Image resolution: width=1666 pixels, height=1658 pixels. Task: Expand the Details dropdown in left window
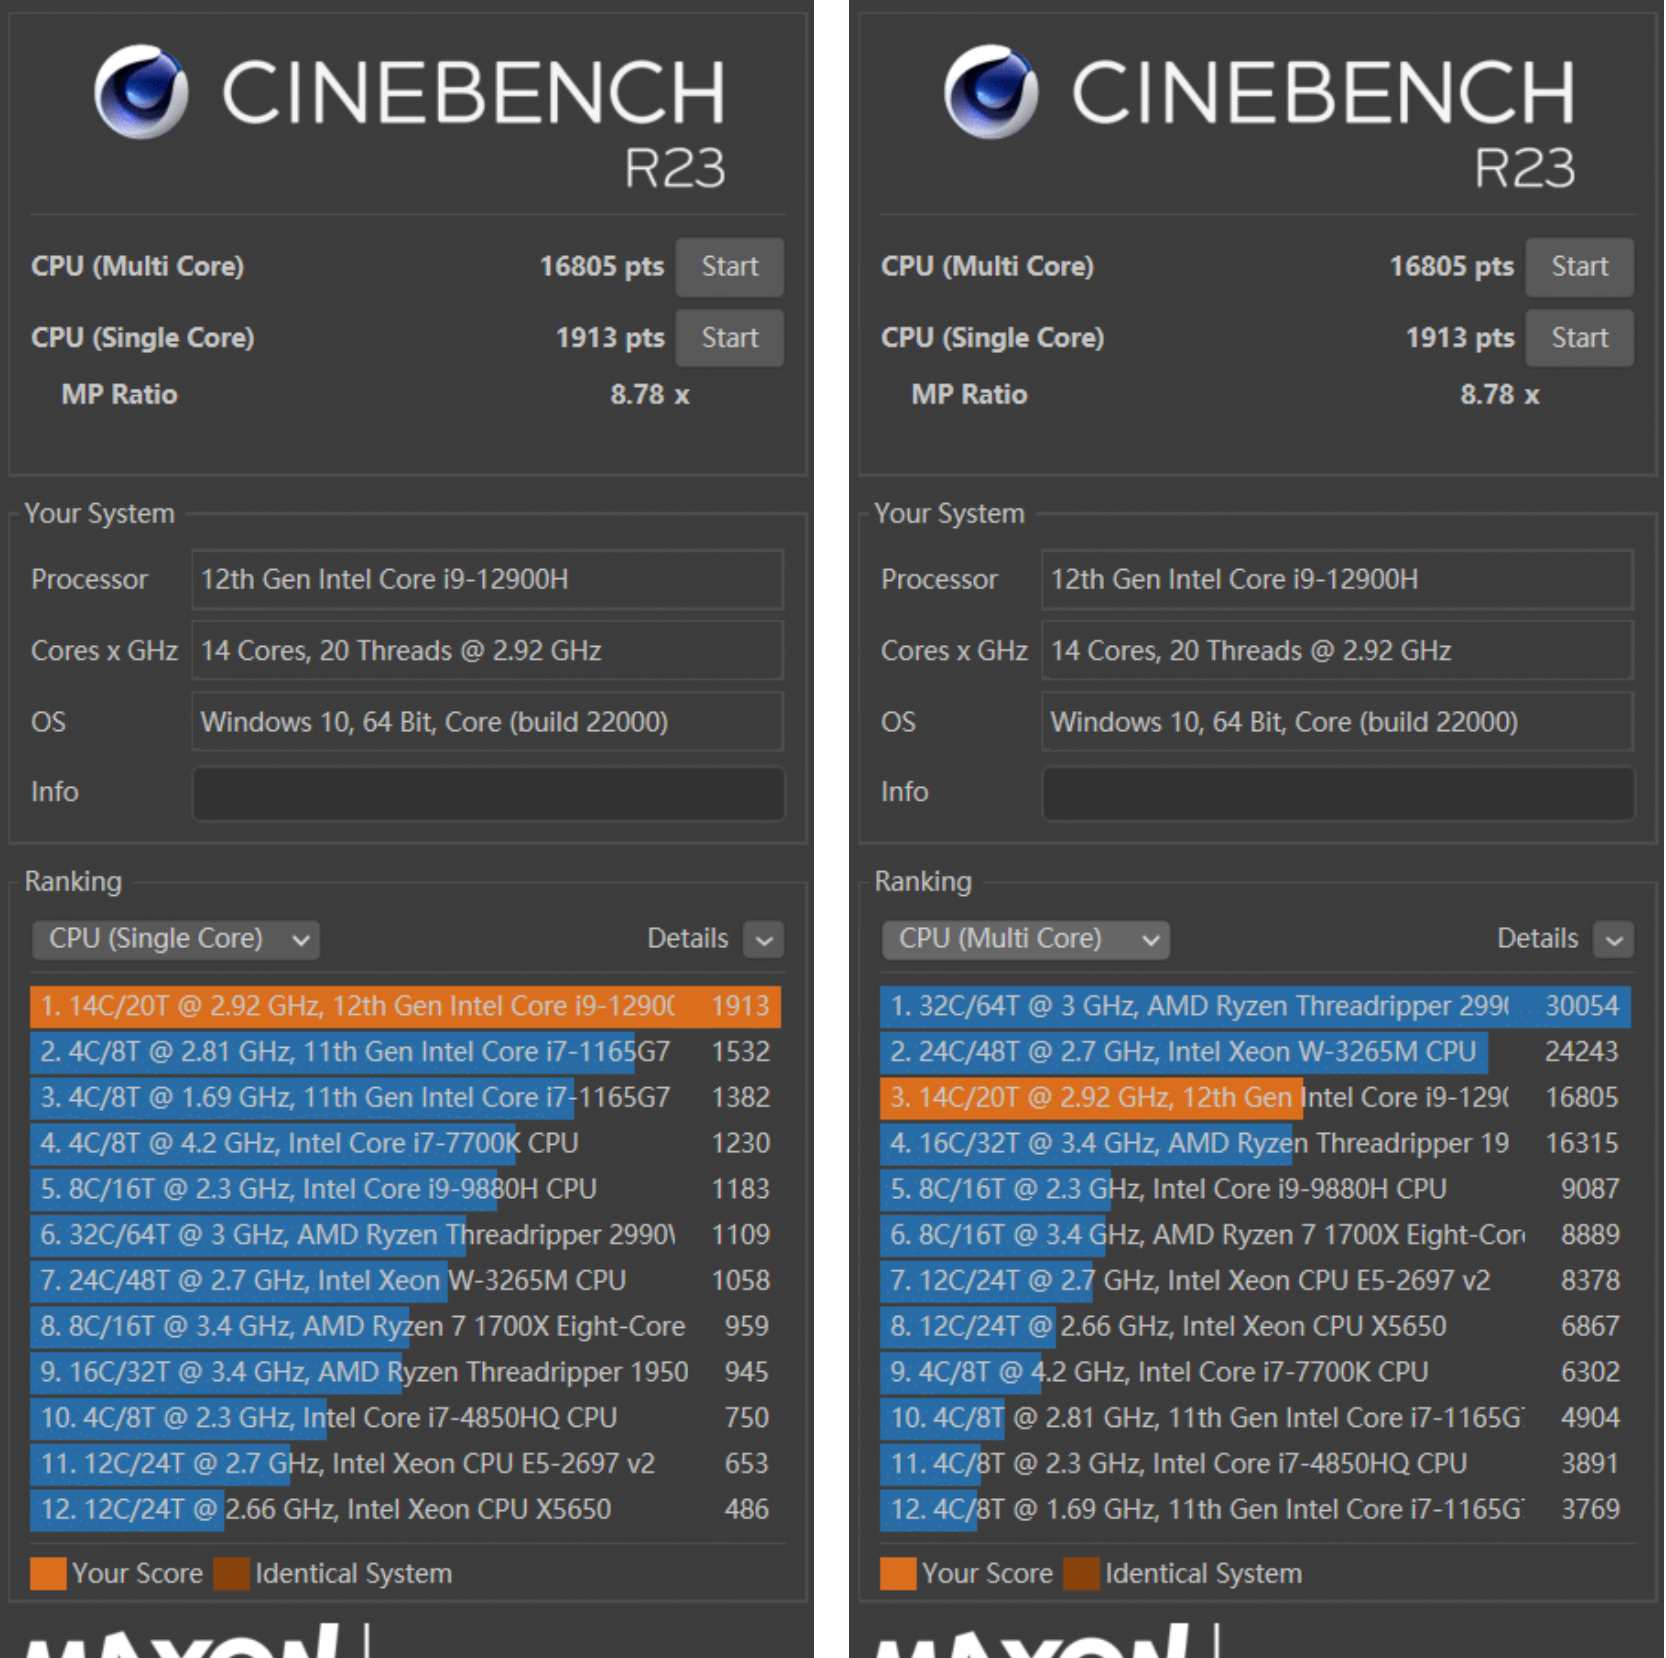(x=764, y=940)
